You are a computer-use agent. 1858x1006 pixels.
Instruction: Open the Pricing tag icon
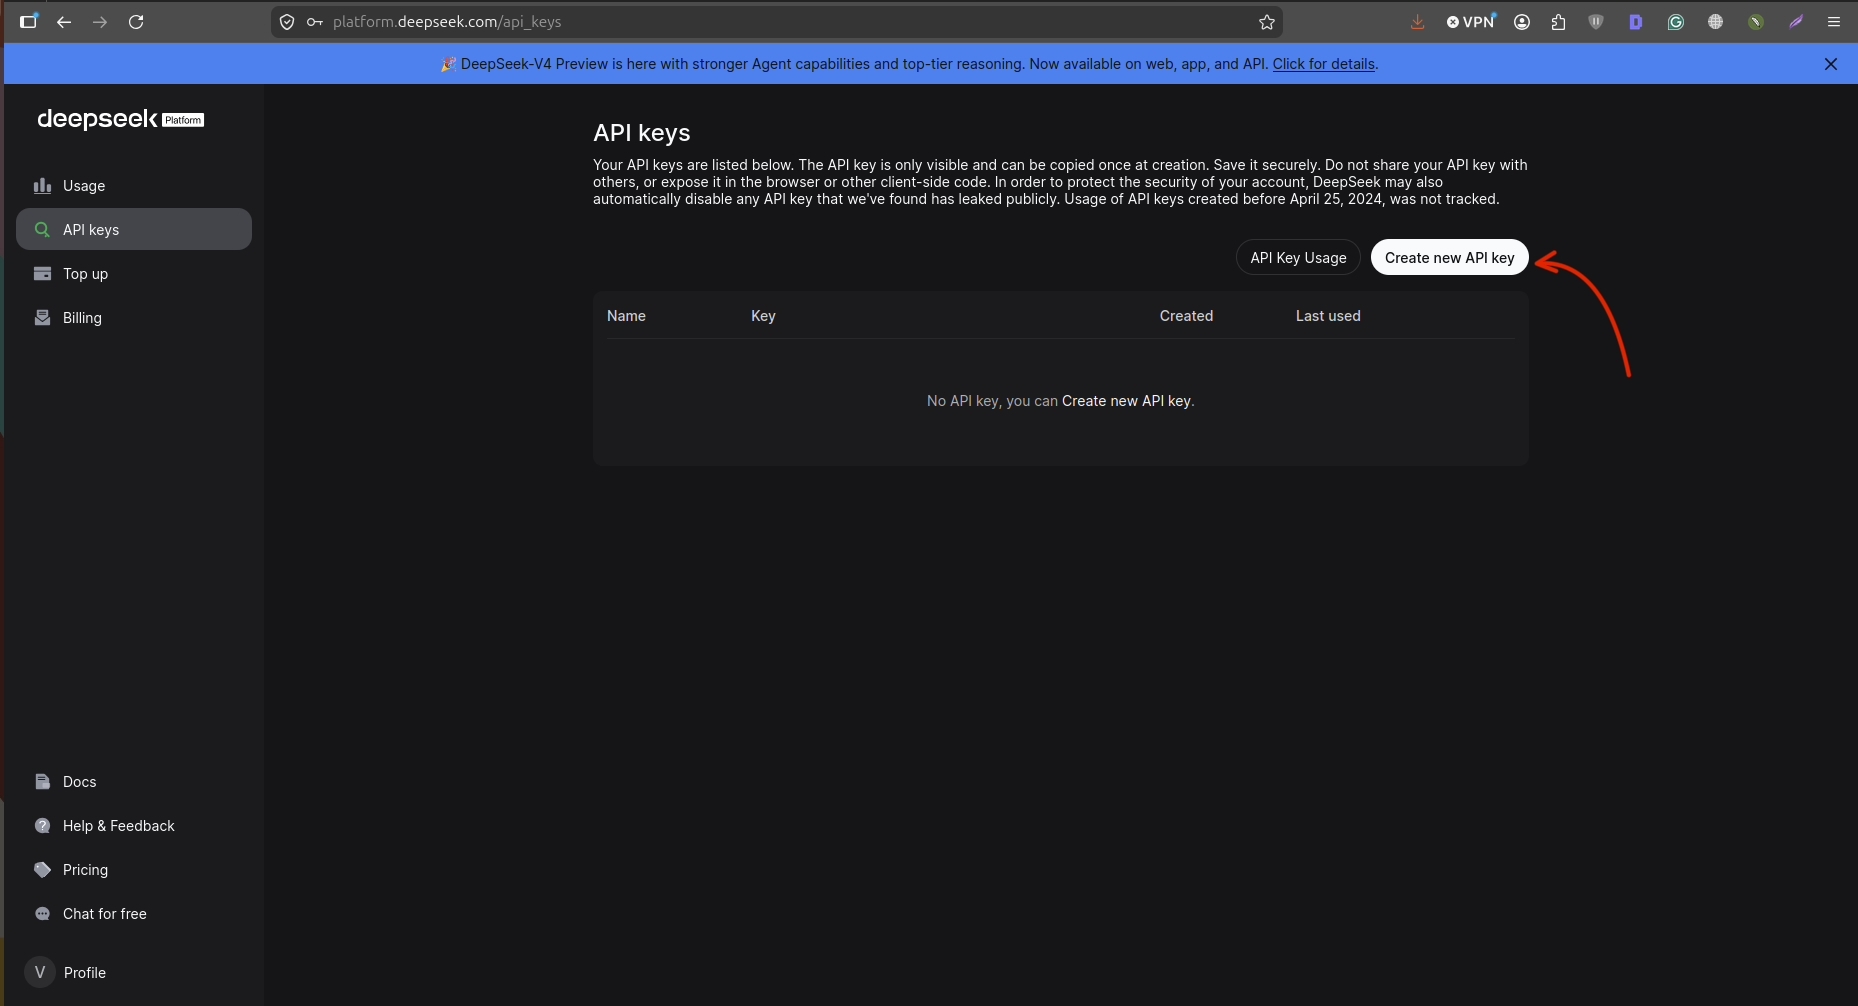42,870
